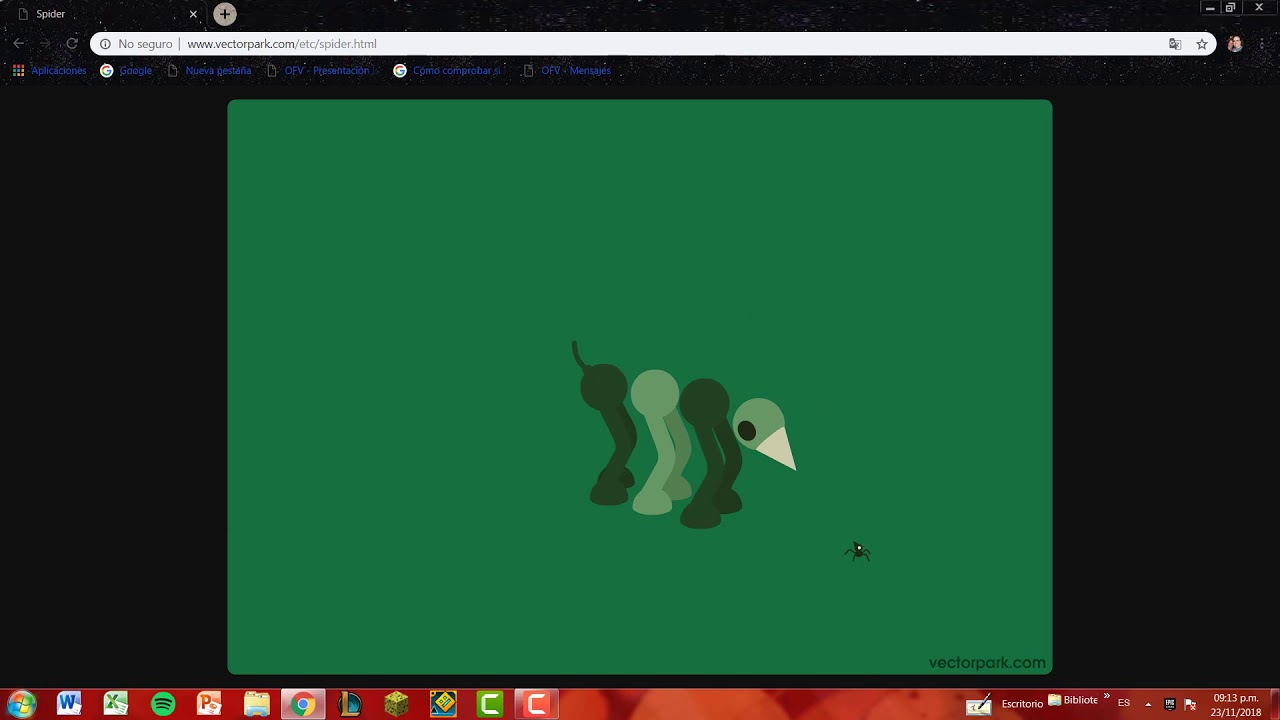Change keyboard language via ES indicator
1280x720 pixels.
(x=1124, y=703)
